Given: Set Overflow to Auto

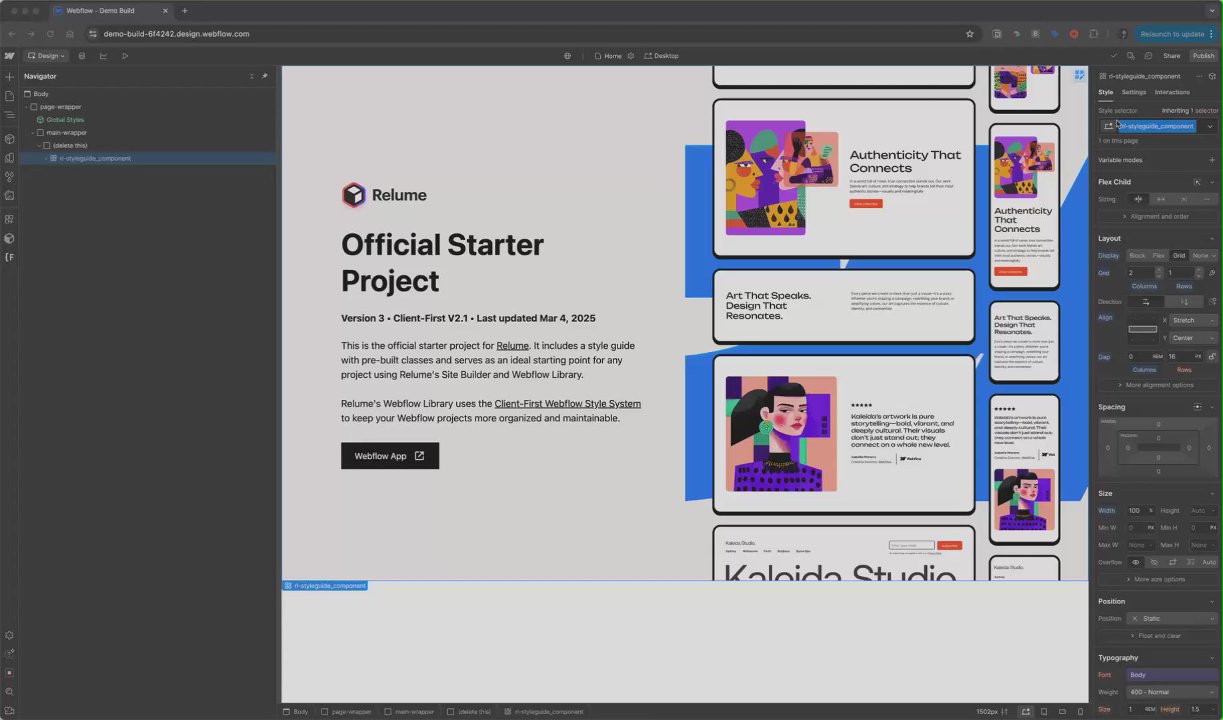Looking at the screenshot, I should coord(1209,562).
